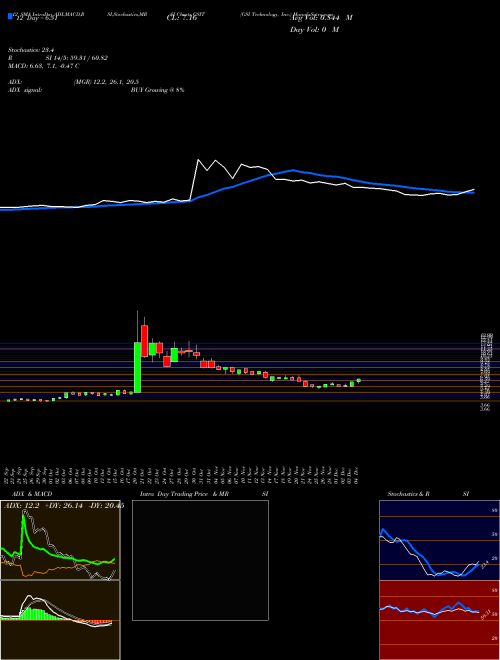Click the empty Intra Day trading chart box
The image size is (500, 660).
(200, 560)
